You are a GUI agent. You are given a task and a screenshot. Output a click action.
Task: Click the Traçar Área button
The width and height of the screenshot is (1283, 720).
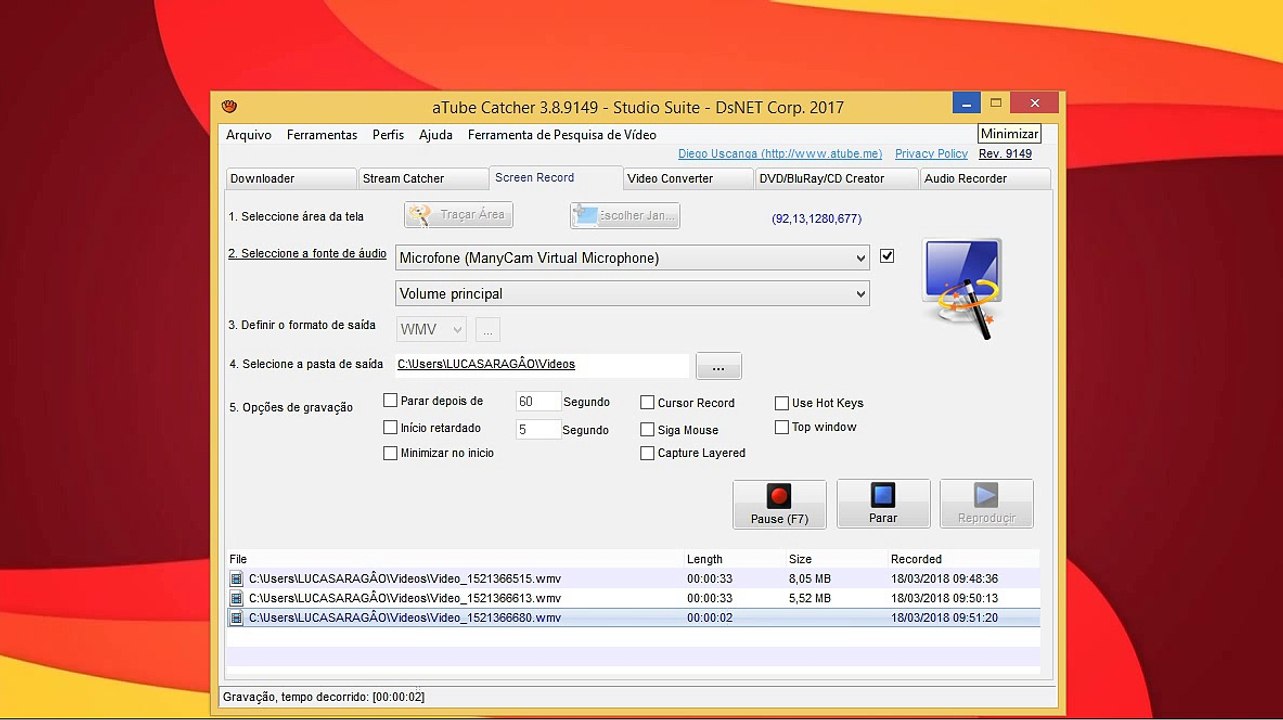coord(459,215)
